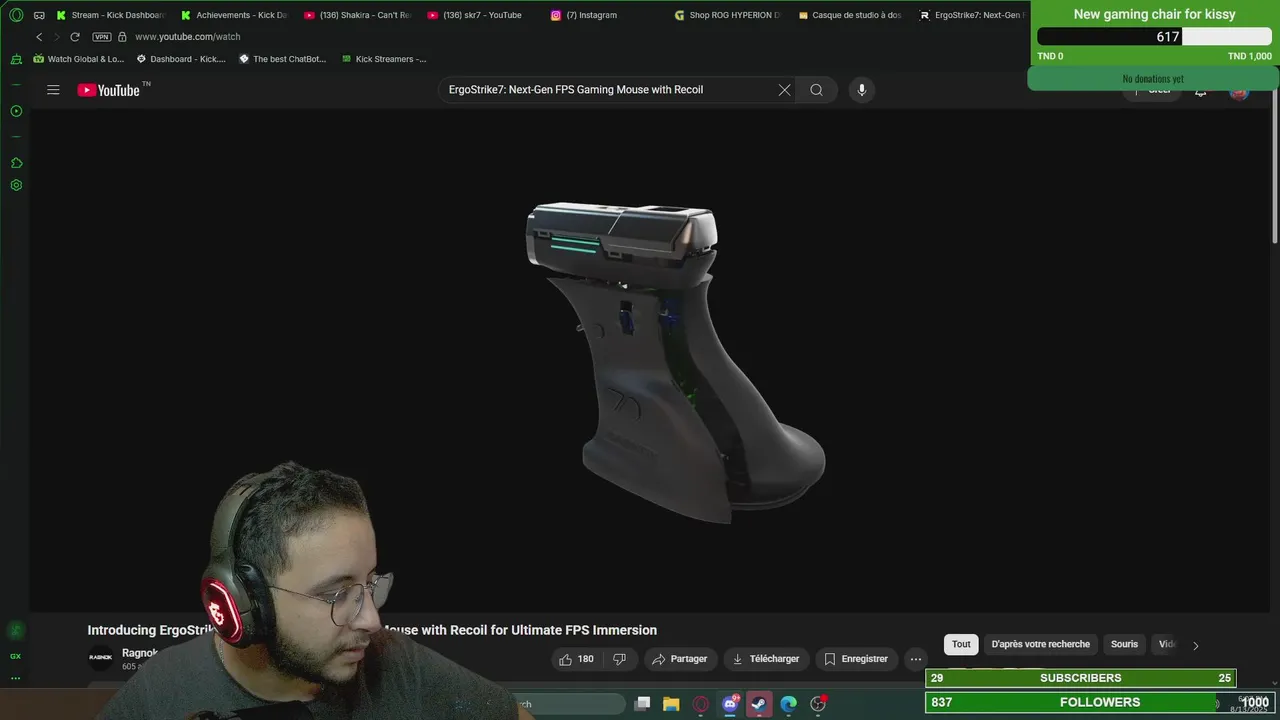Open Watch Global & Lo... bookmark
This screenshot has height=720, width=1280.
tap(78, 59)
